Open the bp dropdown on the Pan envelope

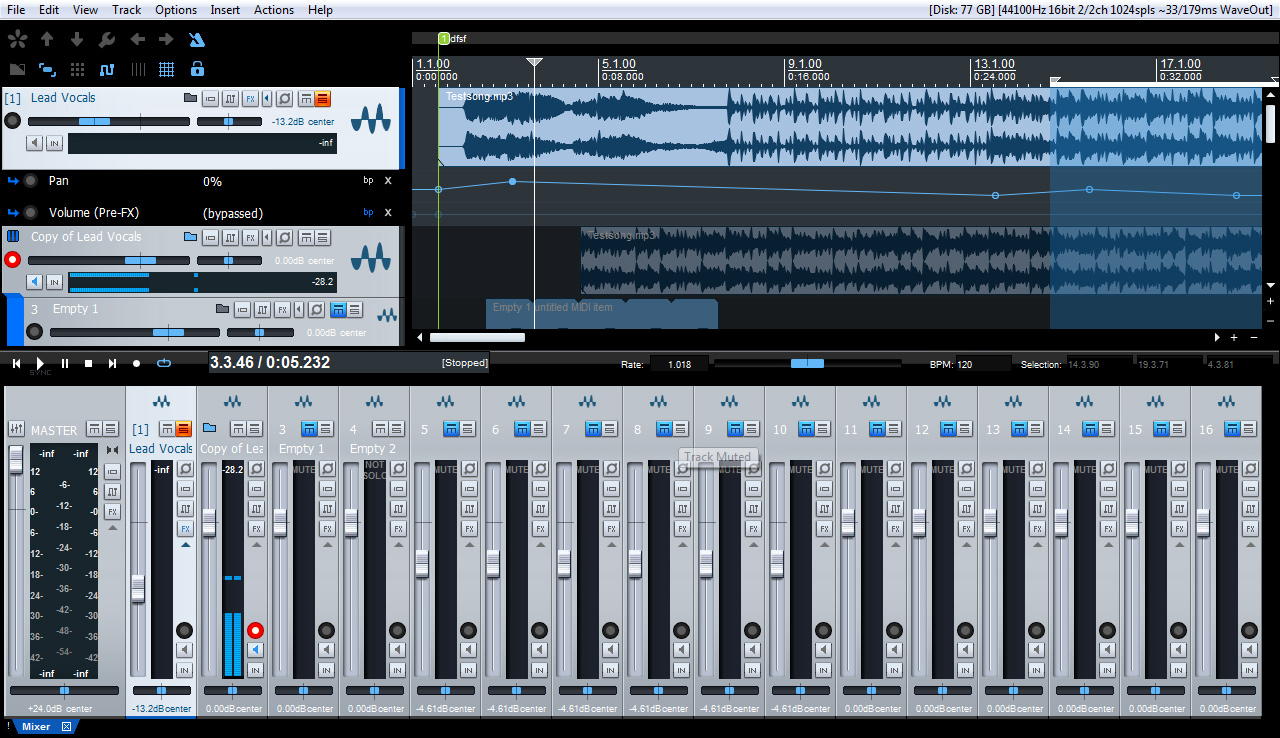(369, 181)
